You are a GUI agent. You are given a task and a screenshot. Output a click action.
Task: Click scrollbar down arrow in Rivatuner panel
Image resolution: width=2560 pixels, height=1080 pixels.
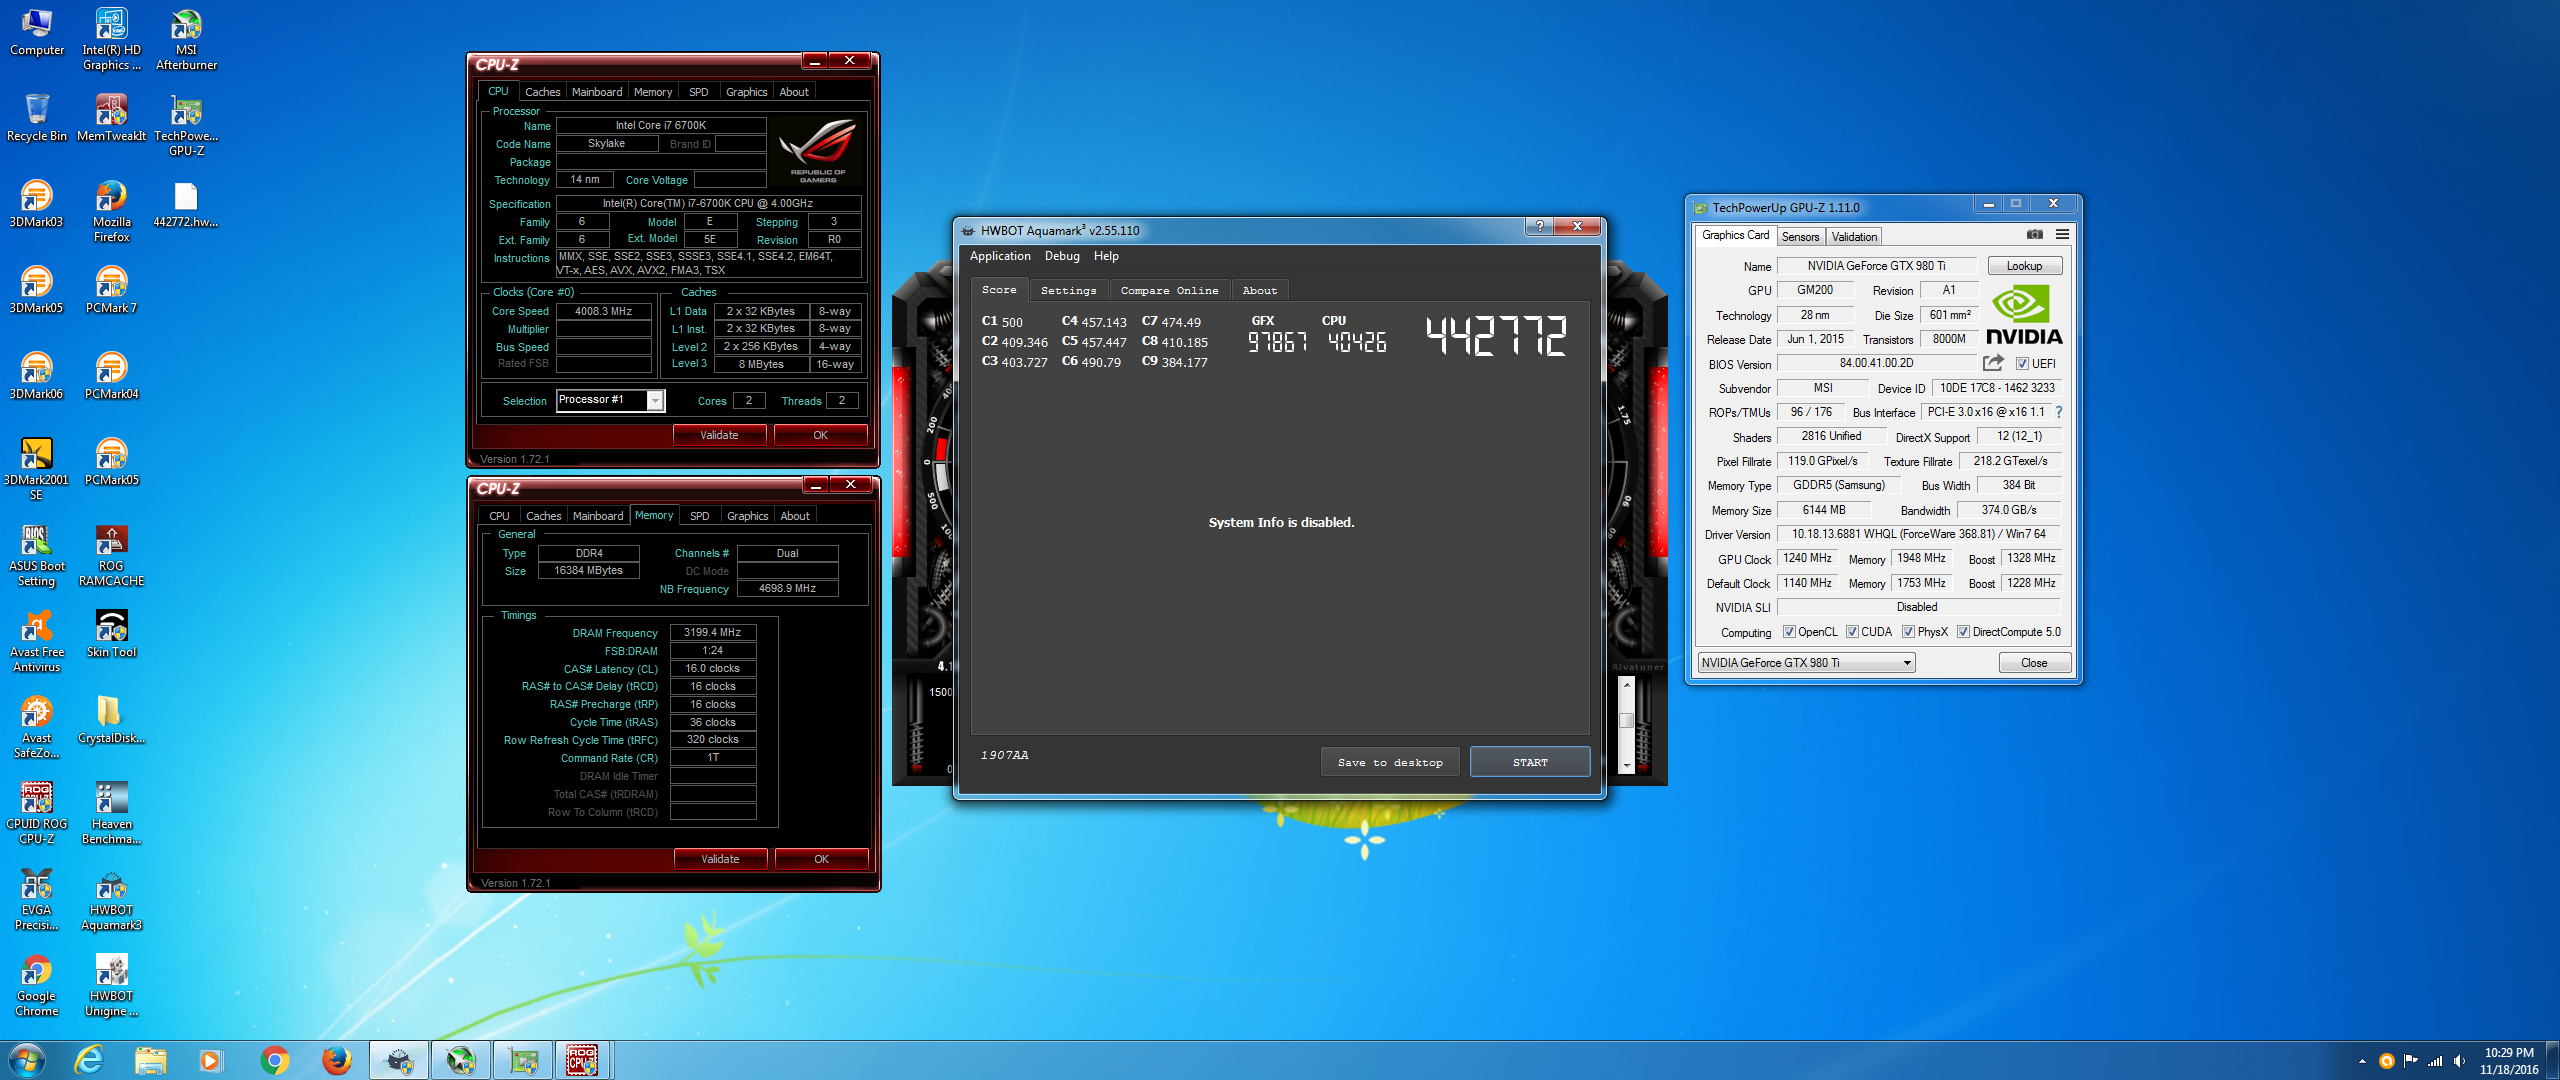pyautogui.click(x=1626, y=766)
